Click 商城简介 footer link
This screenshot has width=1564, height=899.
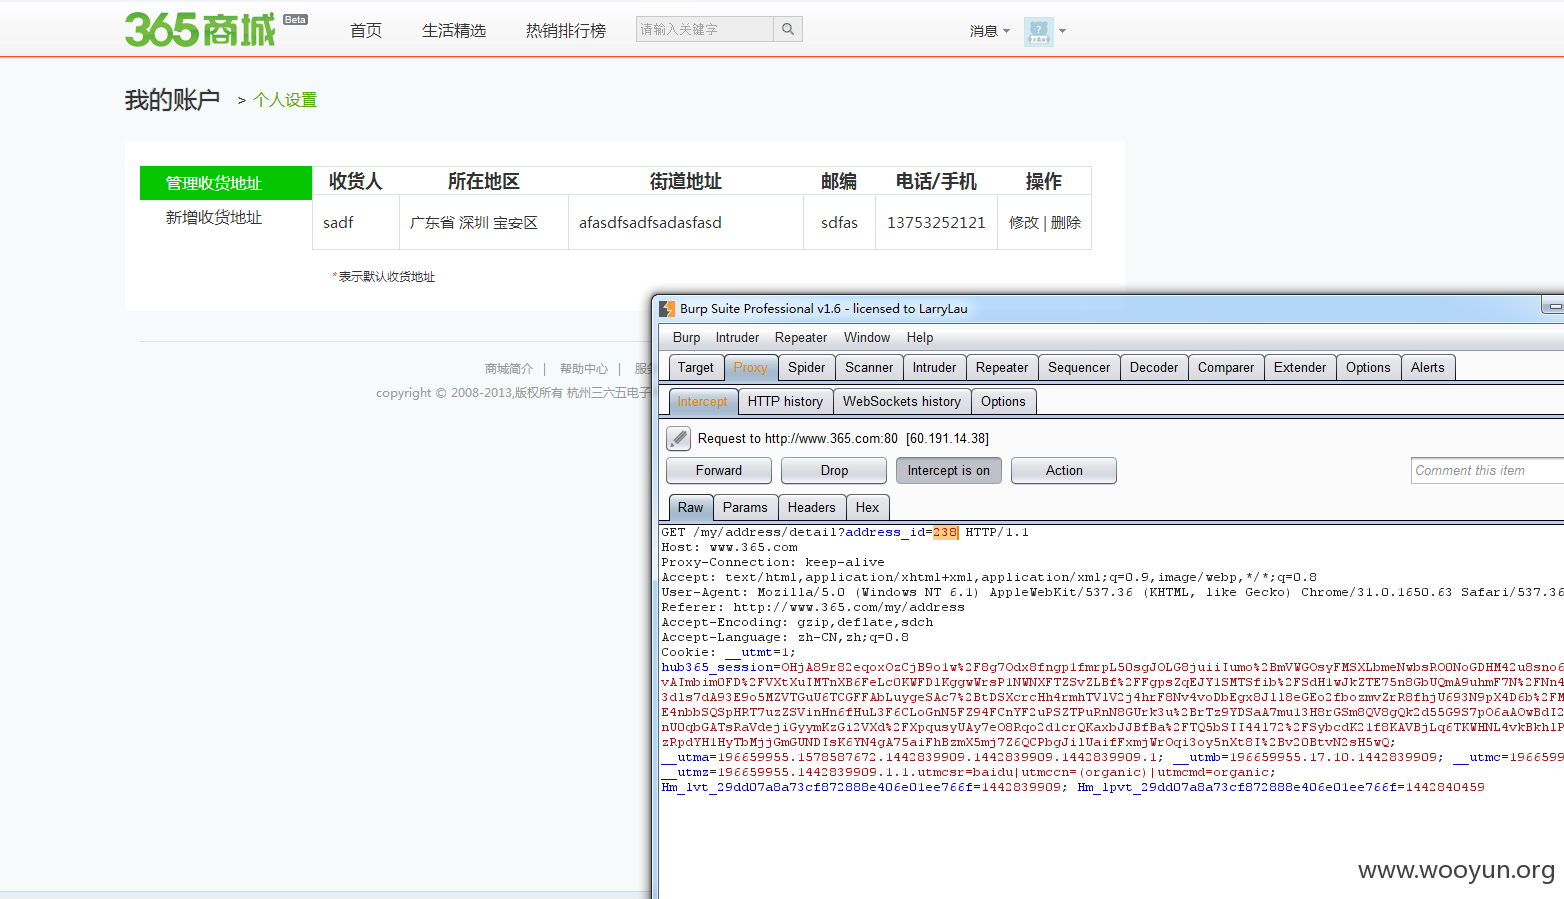[x=509, y=369]
